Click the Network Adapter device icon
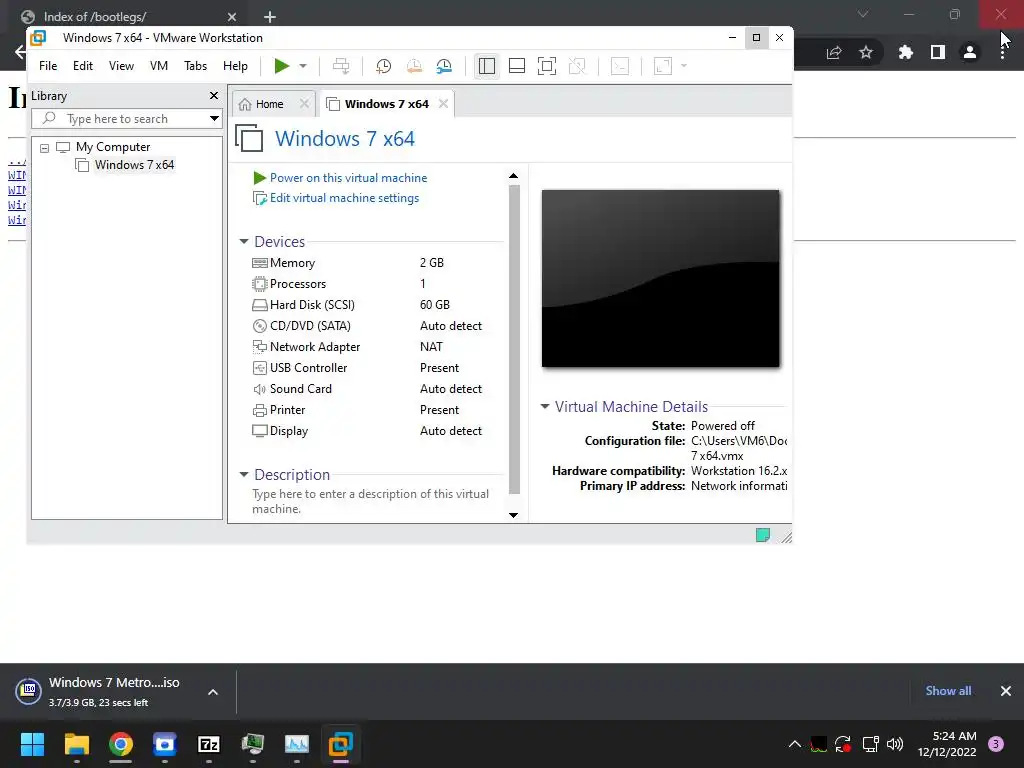This screenshot has height=768, width=1024. coord(259,347)
